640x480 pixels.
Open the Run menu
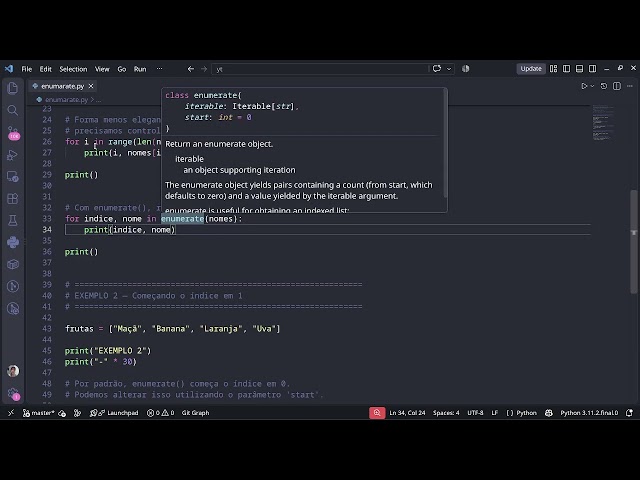click(140, 69)
